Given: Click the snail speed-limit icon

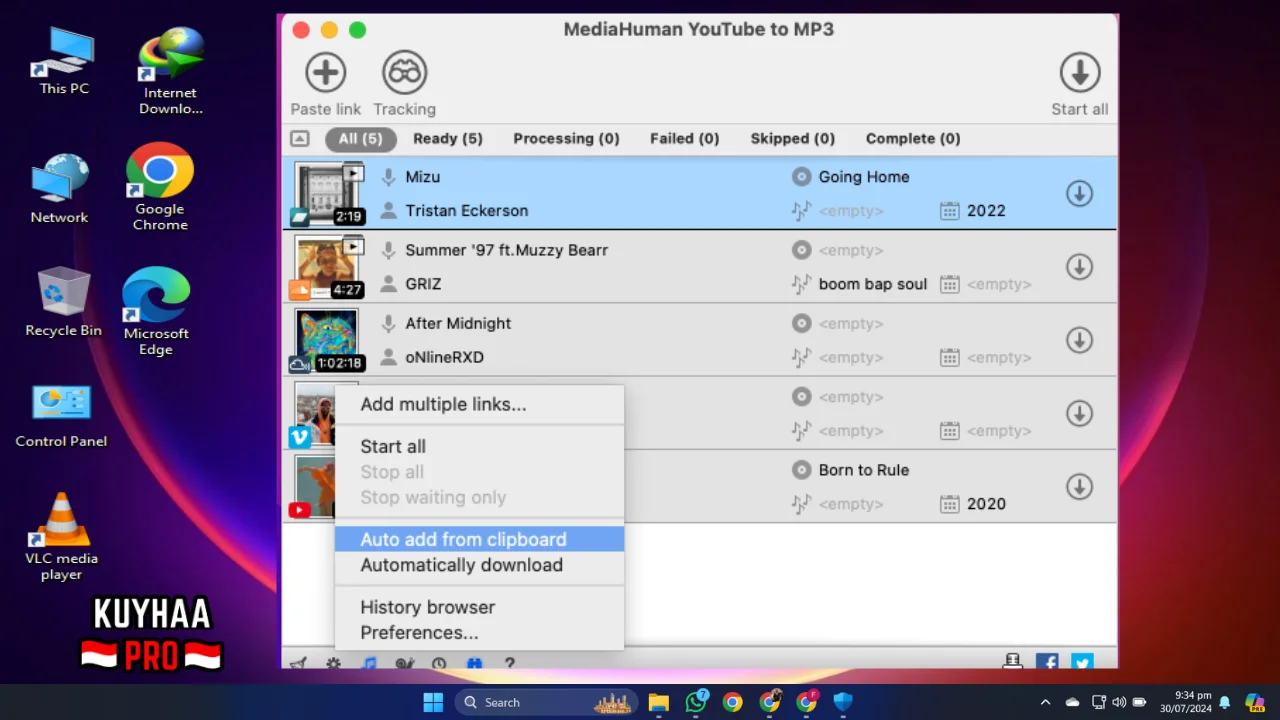Looking at the screenshot, I should [x=404, y=663].
